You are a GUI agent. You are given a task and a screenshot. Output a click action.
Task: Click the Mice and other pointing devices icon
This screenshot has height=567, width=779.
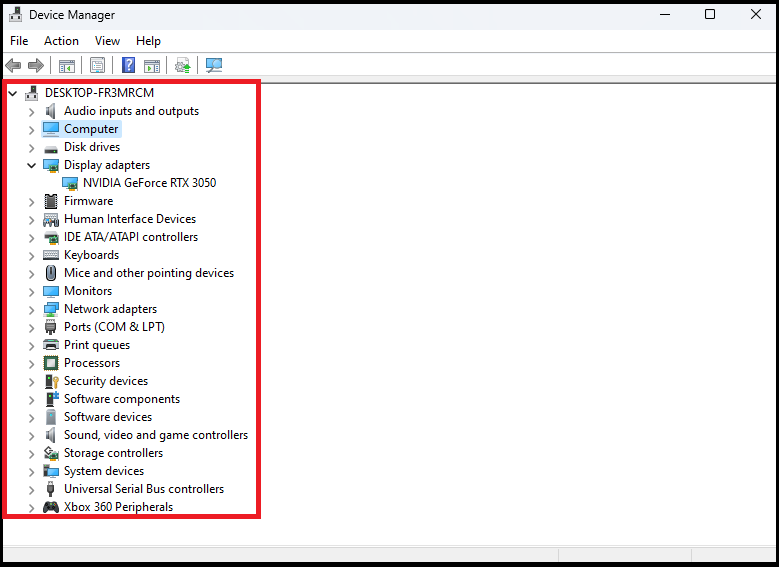(51, 273)
